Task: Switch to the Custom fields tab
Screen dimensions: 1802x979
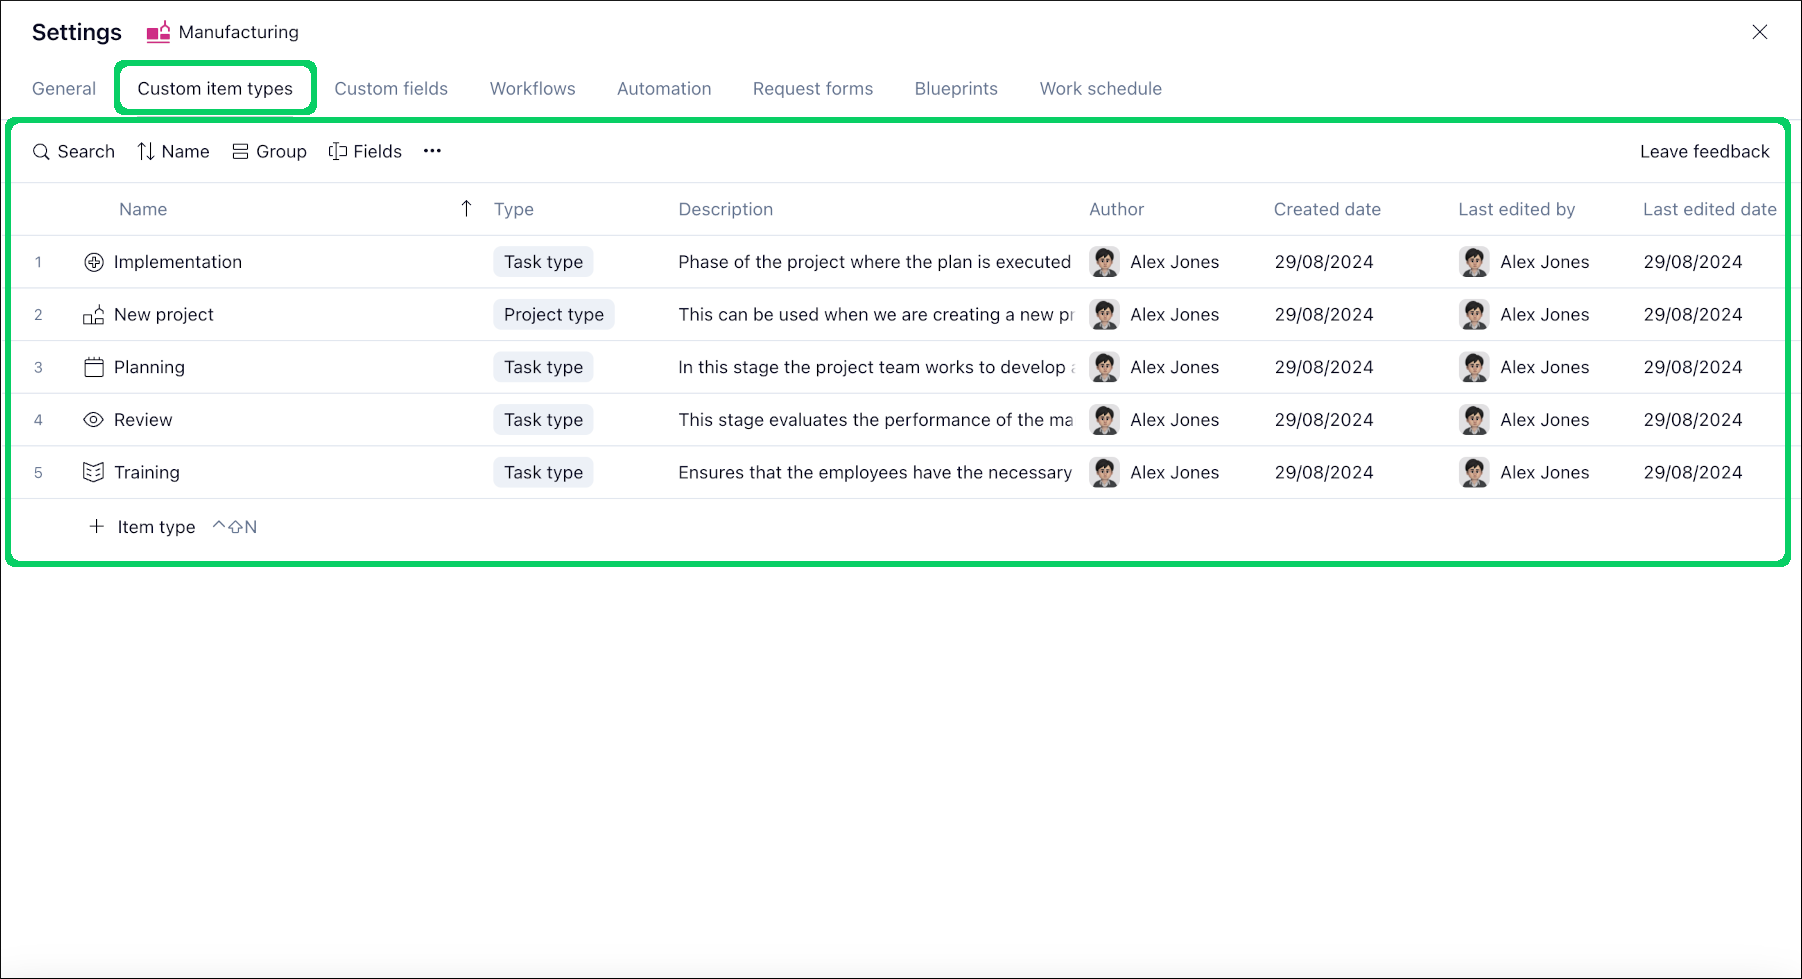Action: click(x=391, y=88)
